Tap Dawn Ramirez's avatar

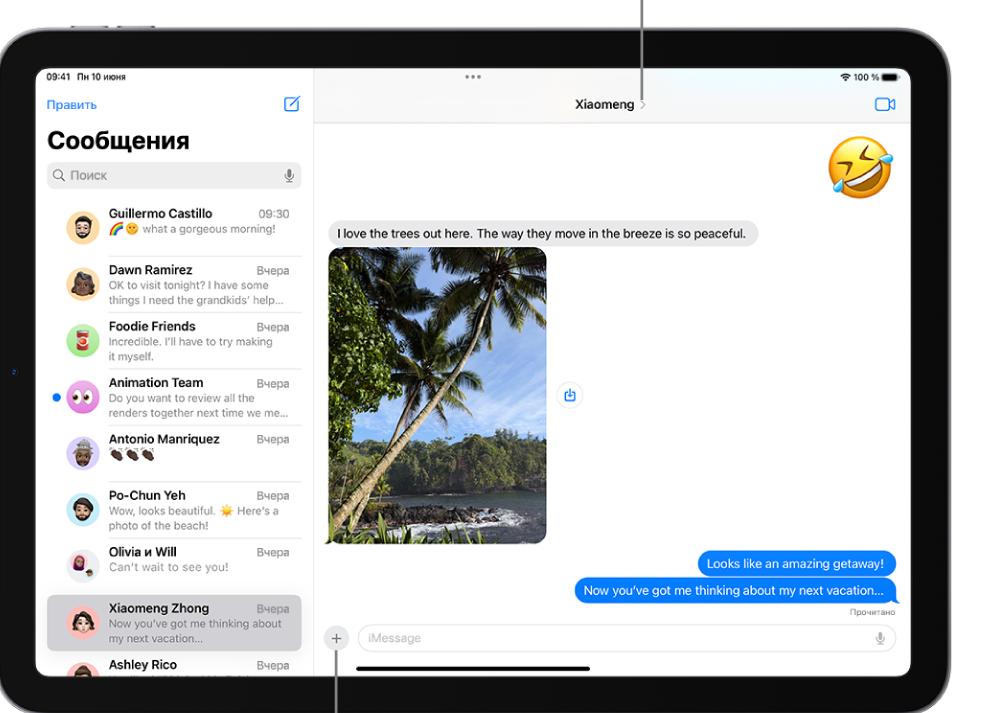[83, 284]
